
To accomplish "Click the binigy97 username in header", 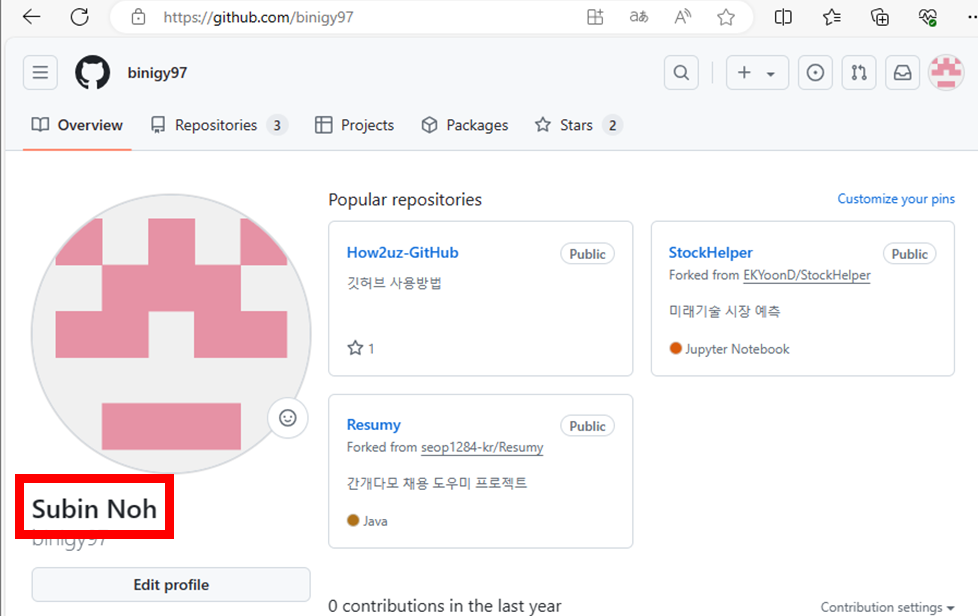I will (x=157, y=73).
